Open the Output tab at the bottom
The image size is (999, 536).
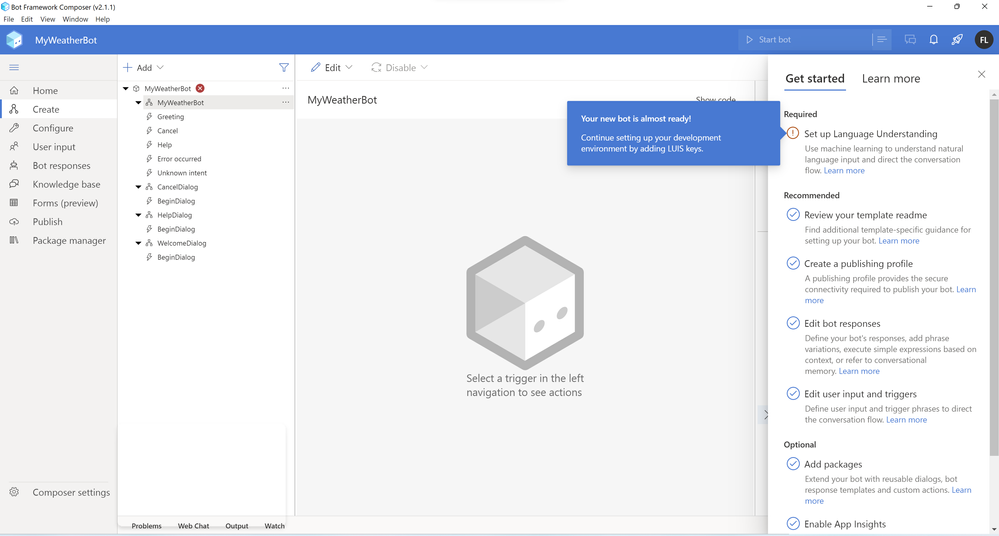(236, 526)
